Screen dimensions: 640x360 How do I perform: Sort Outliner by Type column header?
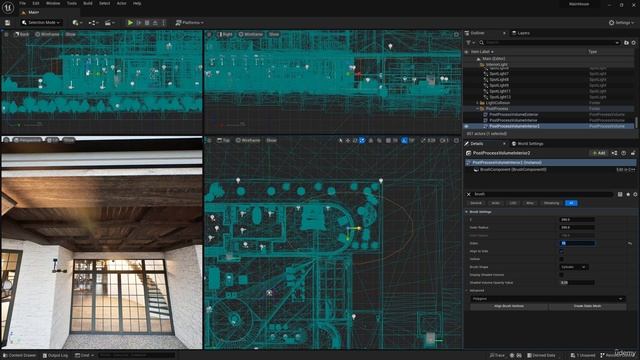point(592,52)
